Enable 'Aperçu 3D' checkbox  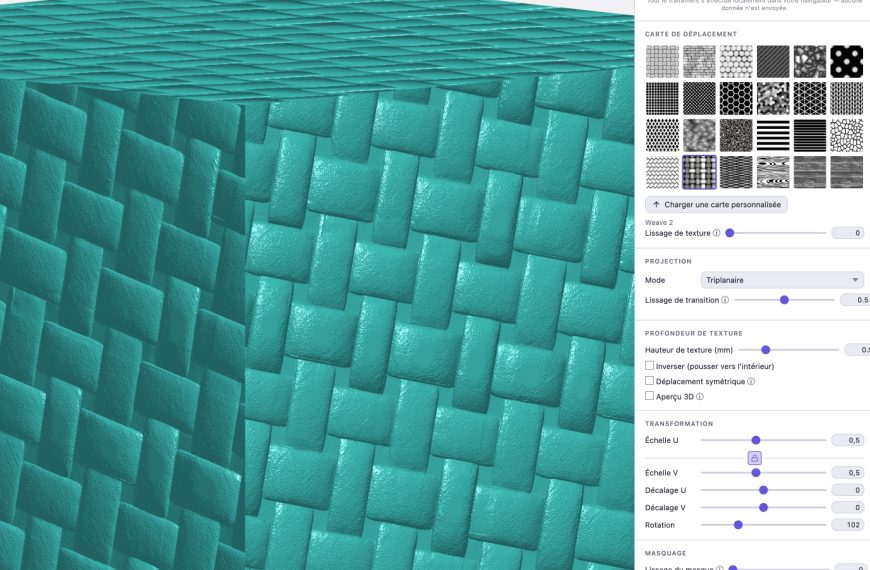[649, 396]
